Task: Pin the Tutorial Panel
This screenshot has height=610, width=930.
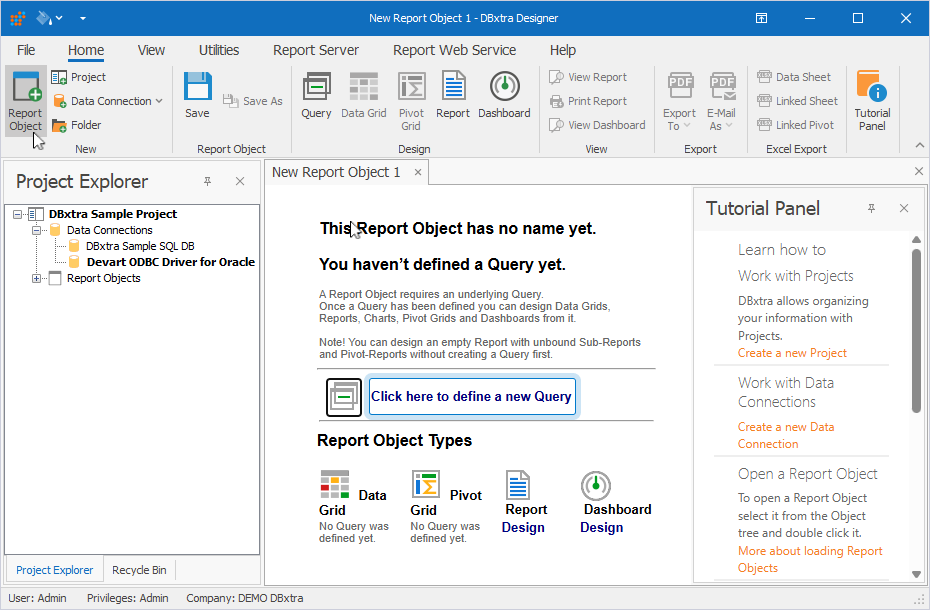Action: click(871, 208)
